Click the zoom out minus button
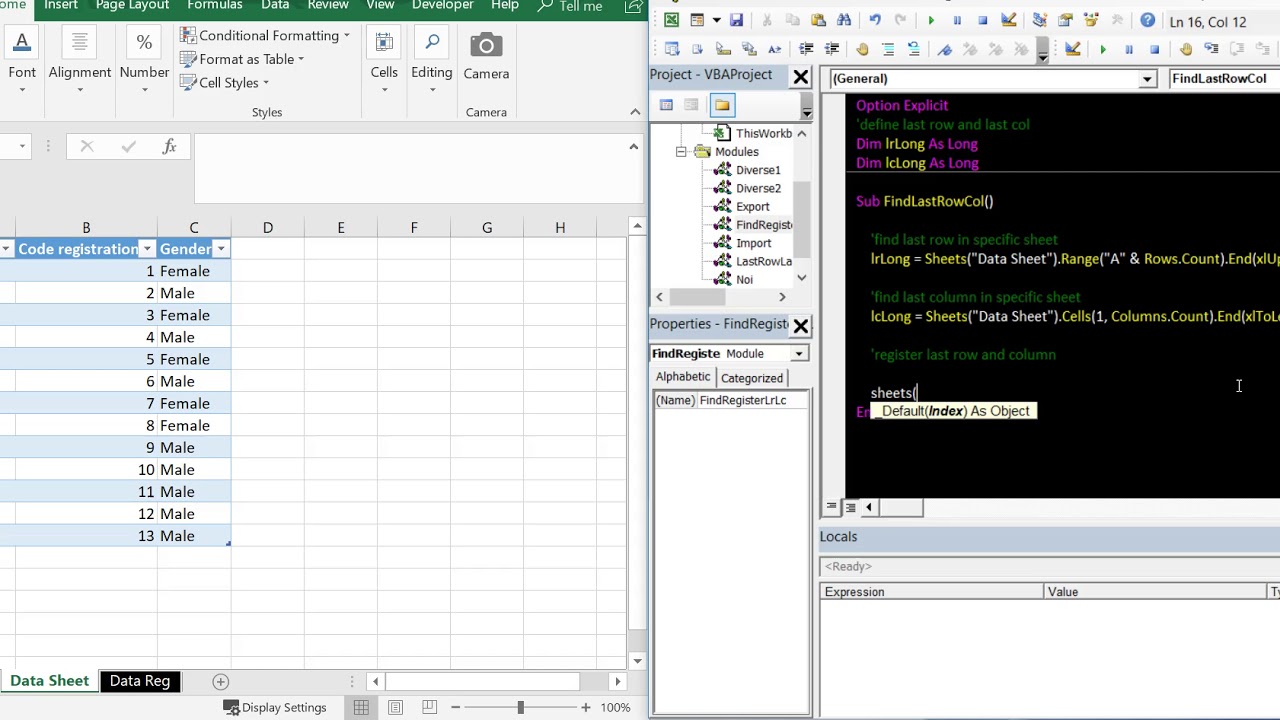 pyautogui.click(x=456, y=708)
